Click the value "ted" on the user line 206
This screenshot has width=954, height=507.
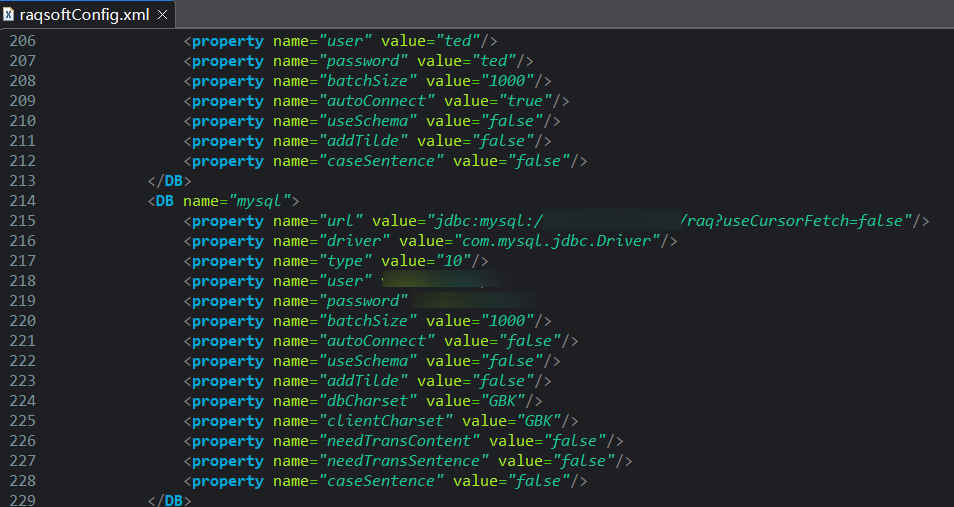click(x=458, y=41)
